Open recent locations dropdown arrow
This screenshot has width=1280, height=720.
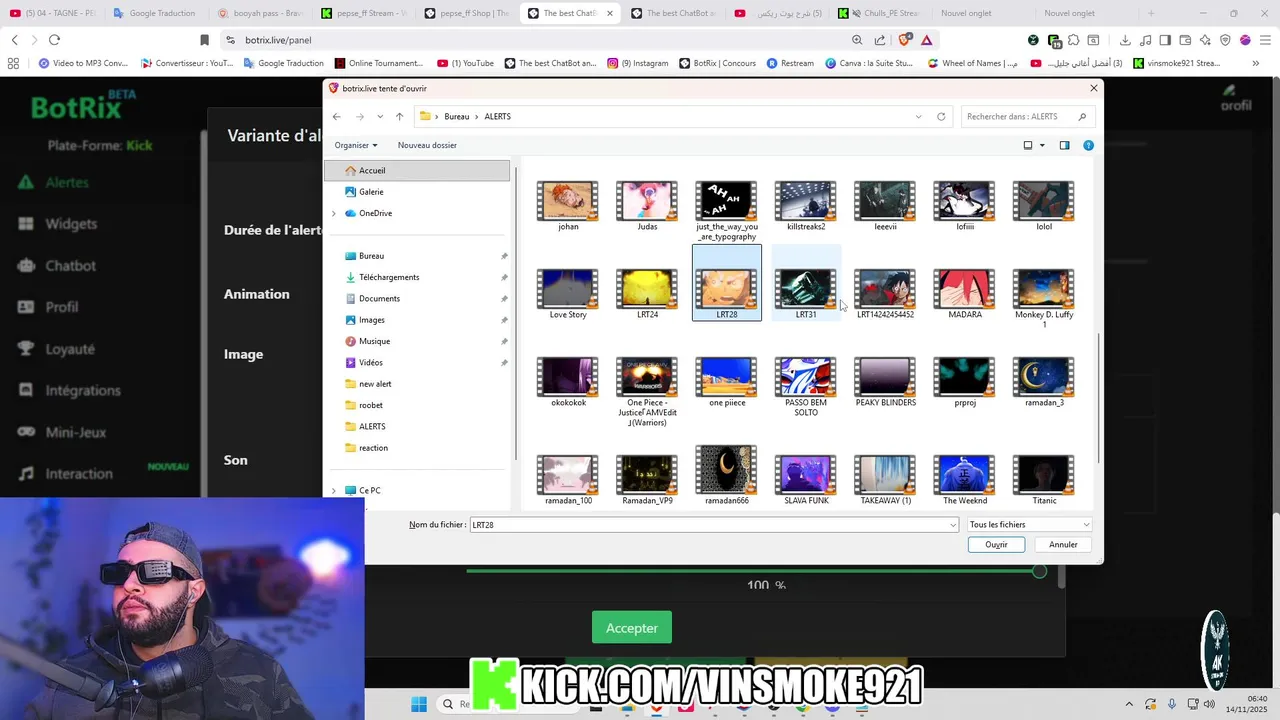[380, 117]
